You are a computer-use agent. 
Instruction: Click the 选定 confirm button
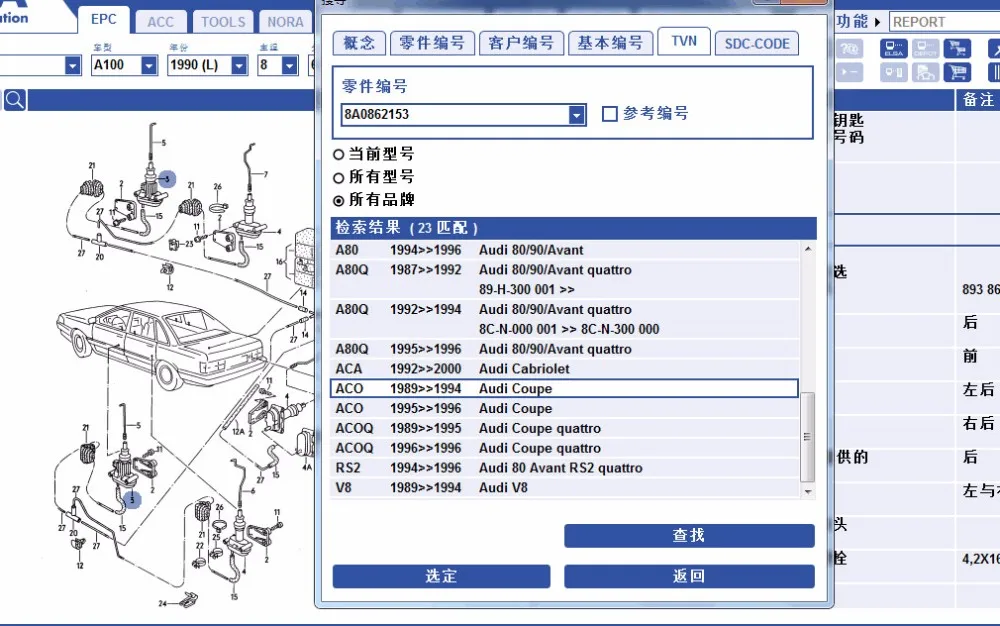pos(441,576)
